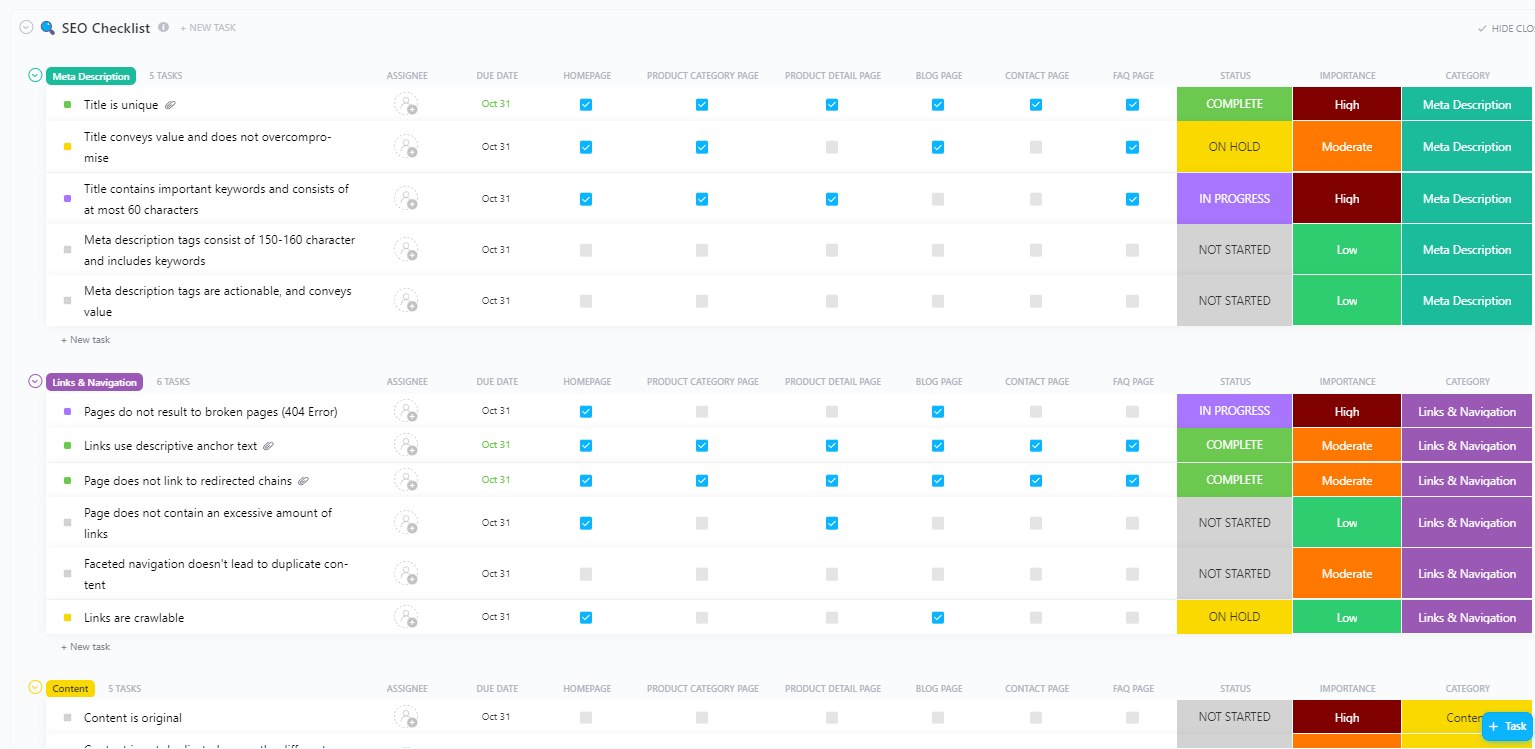Screen dimensions: 1535x749
Task: Collapse the Meta Description group
Action: (x=36, y=76)
